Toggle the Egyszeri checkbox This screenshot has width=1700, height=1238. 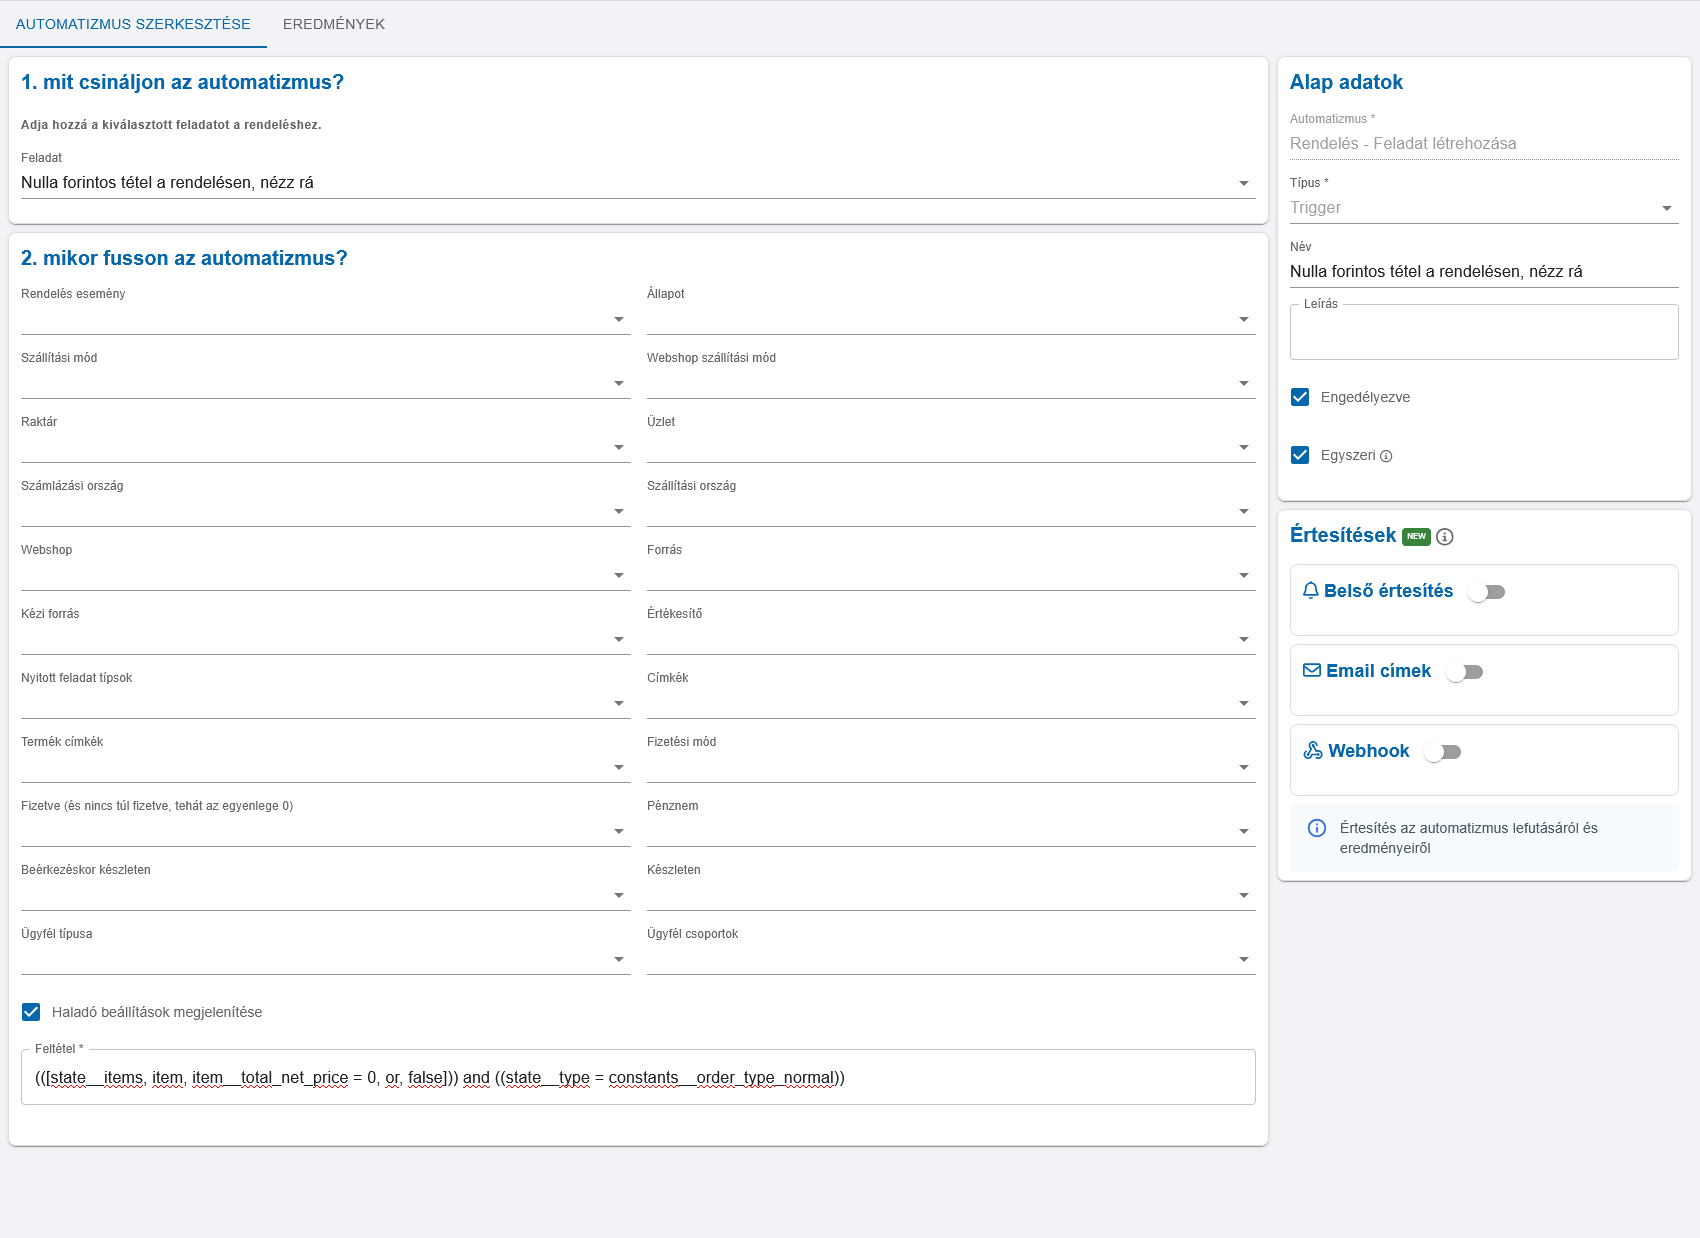click(x=1300, y=455)
